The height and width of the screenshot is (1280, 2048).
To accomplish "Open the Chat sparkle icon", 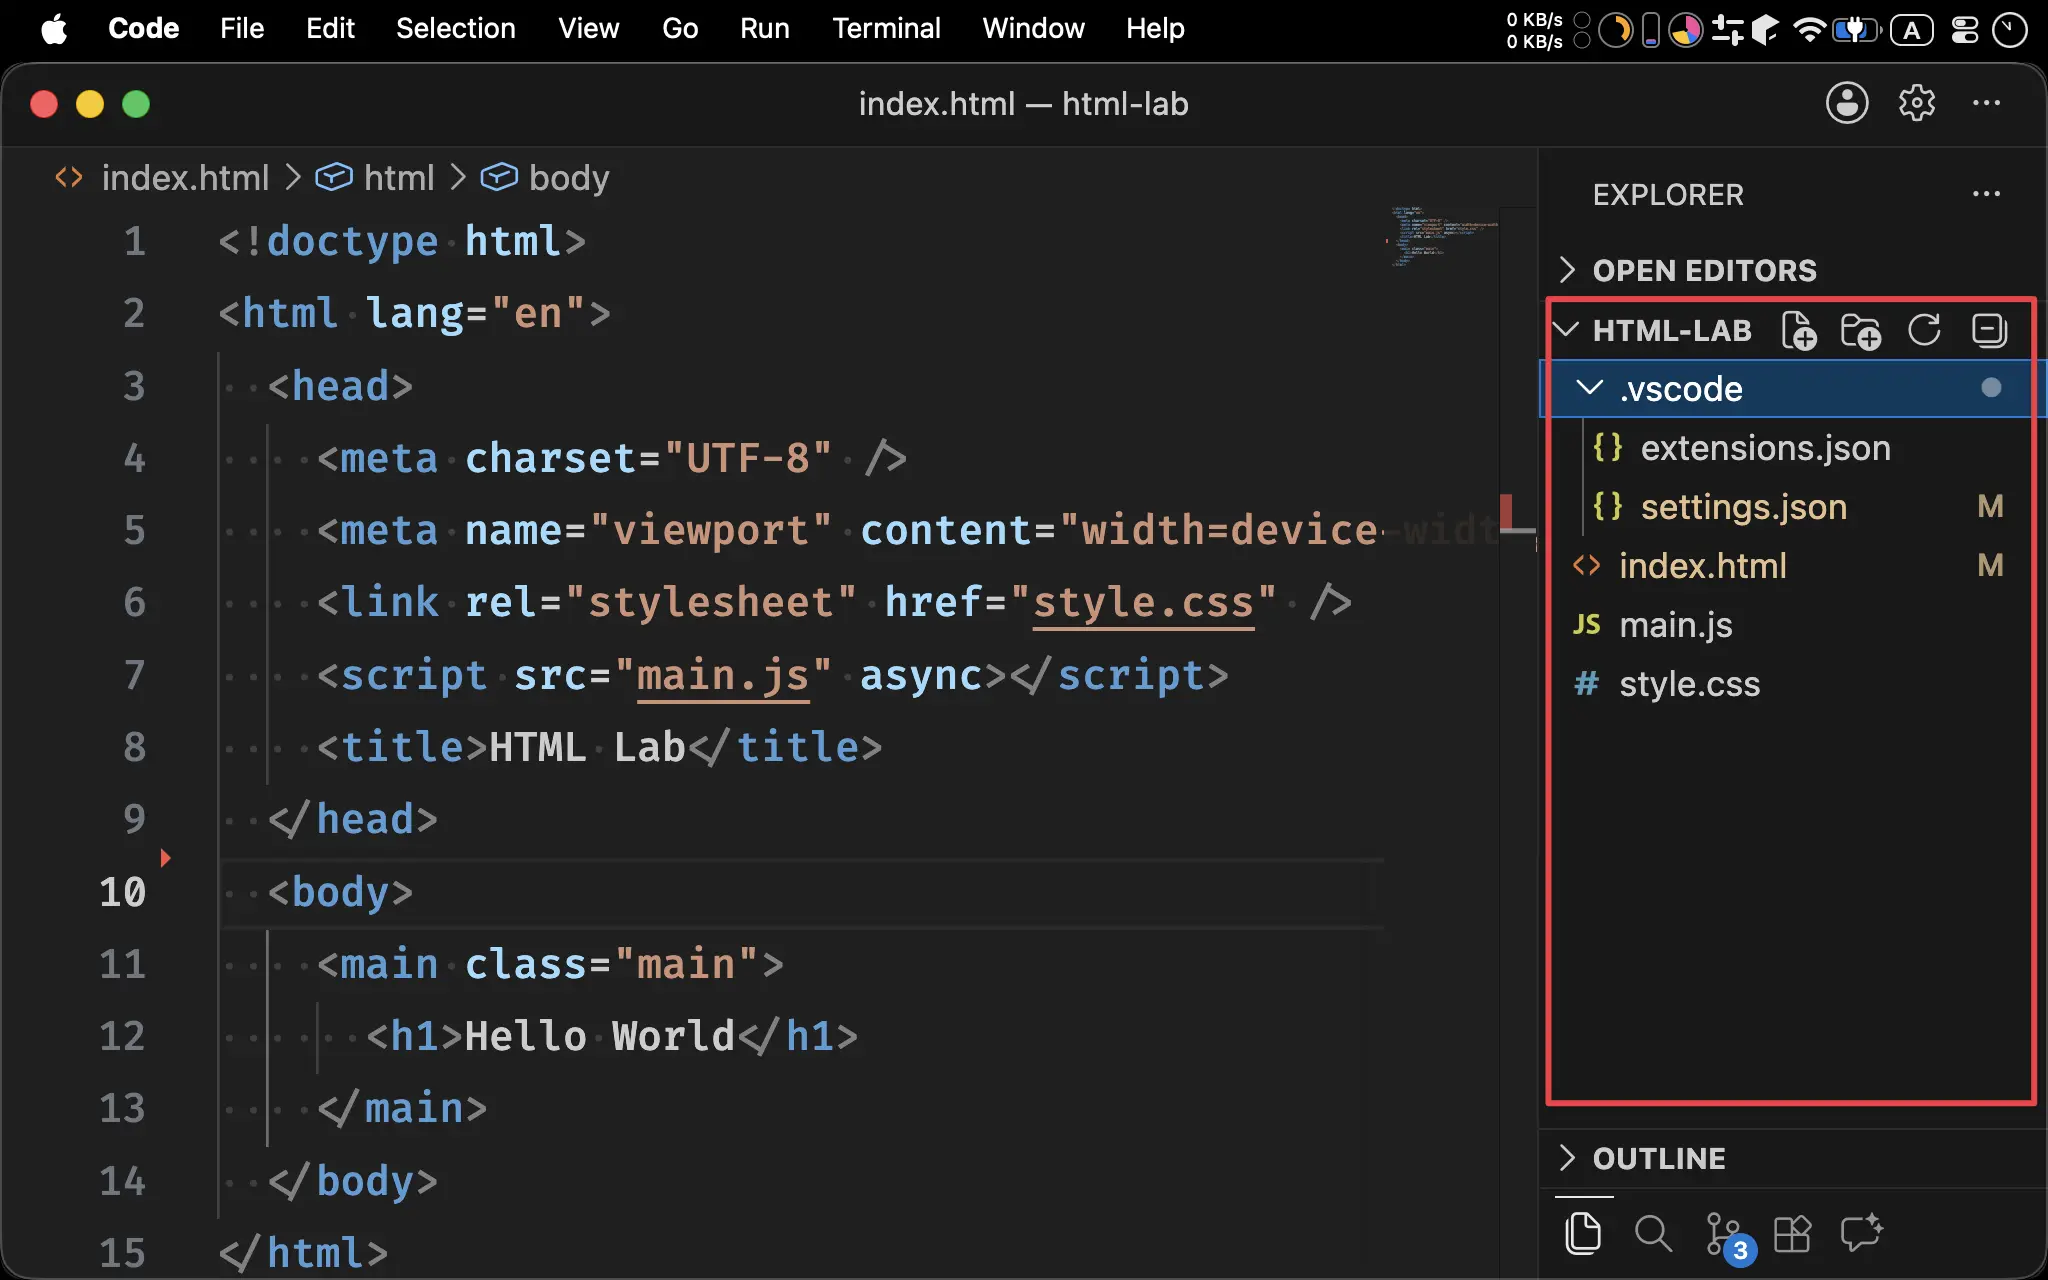I will [x=1861, y=1233].
